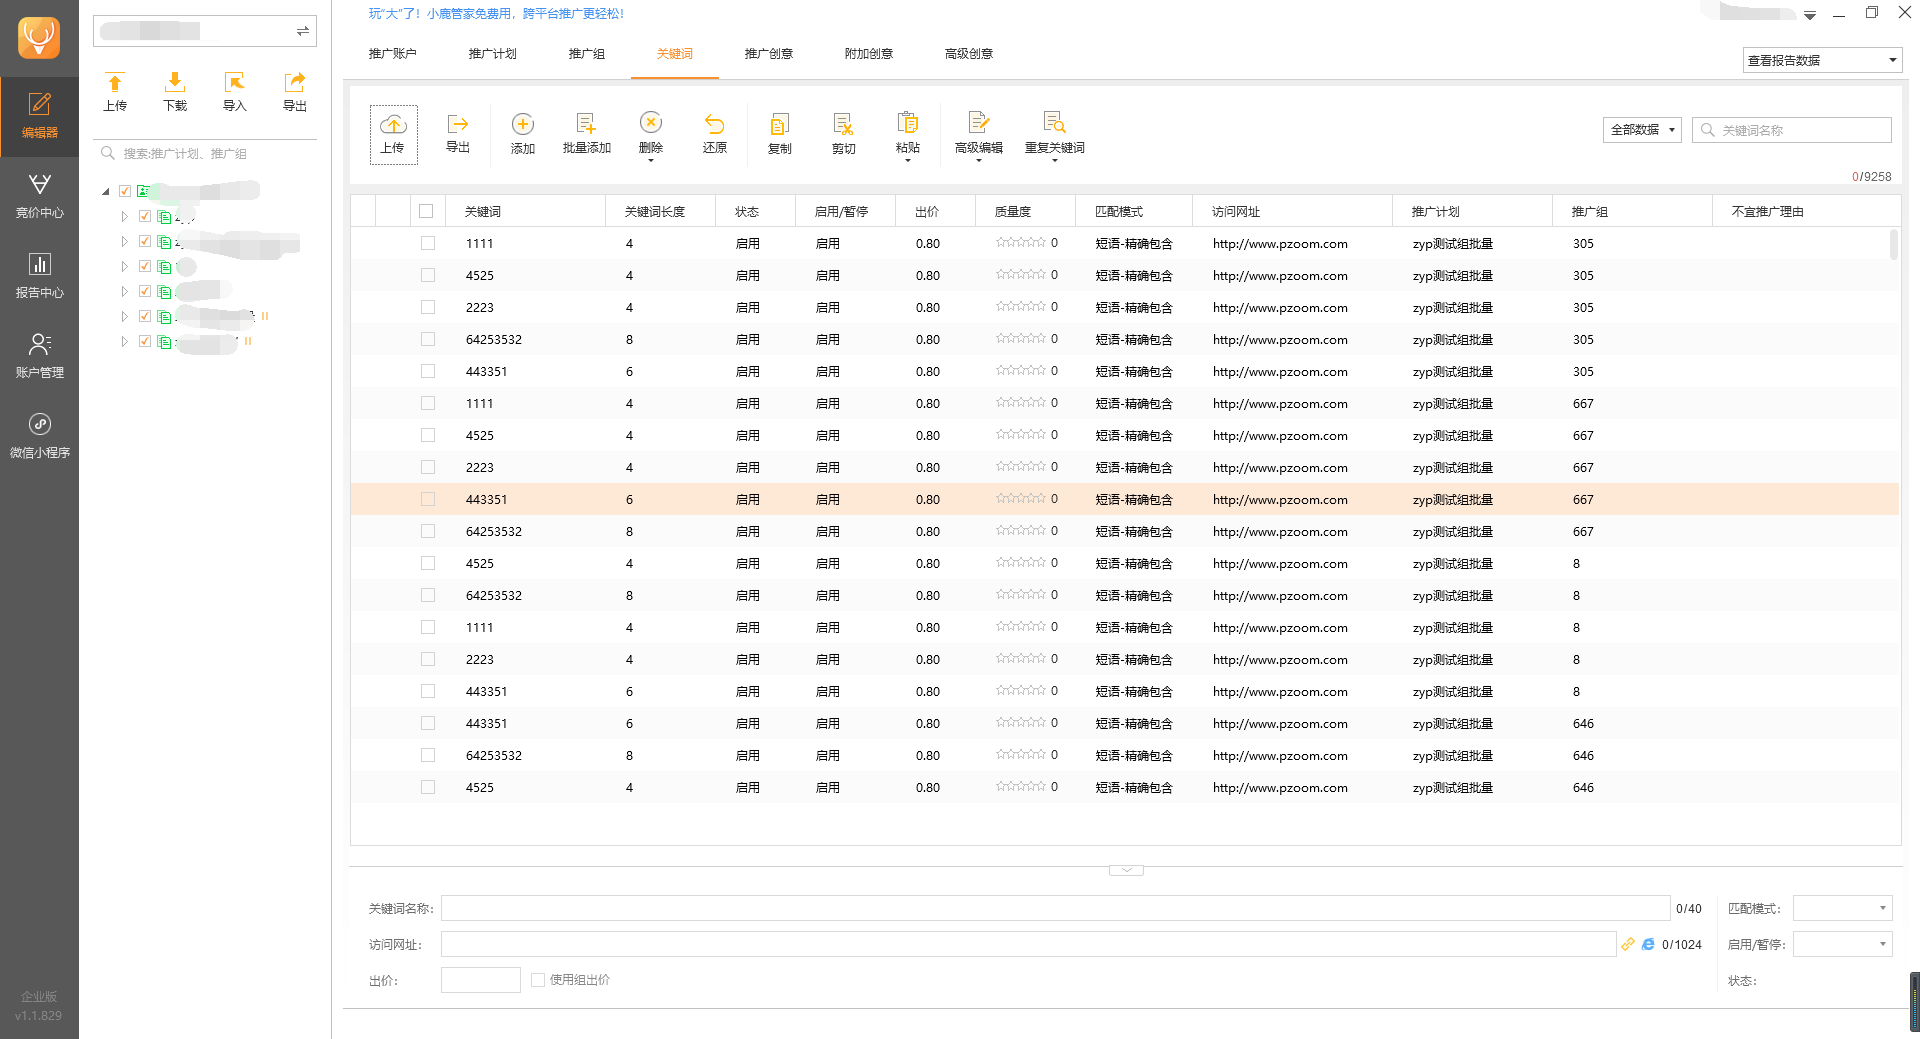Expand the first campaign tree node
1920x1039 pixels.
click(x=124, y=216)
